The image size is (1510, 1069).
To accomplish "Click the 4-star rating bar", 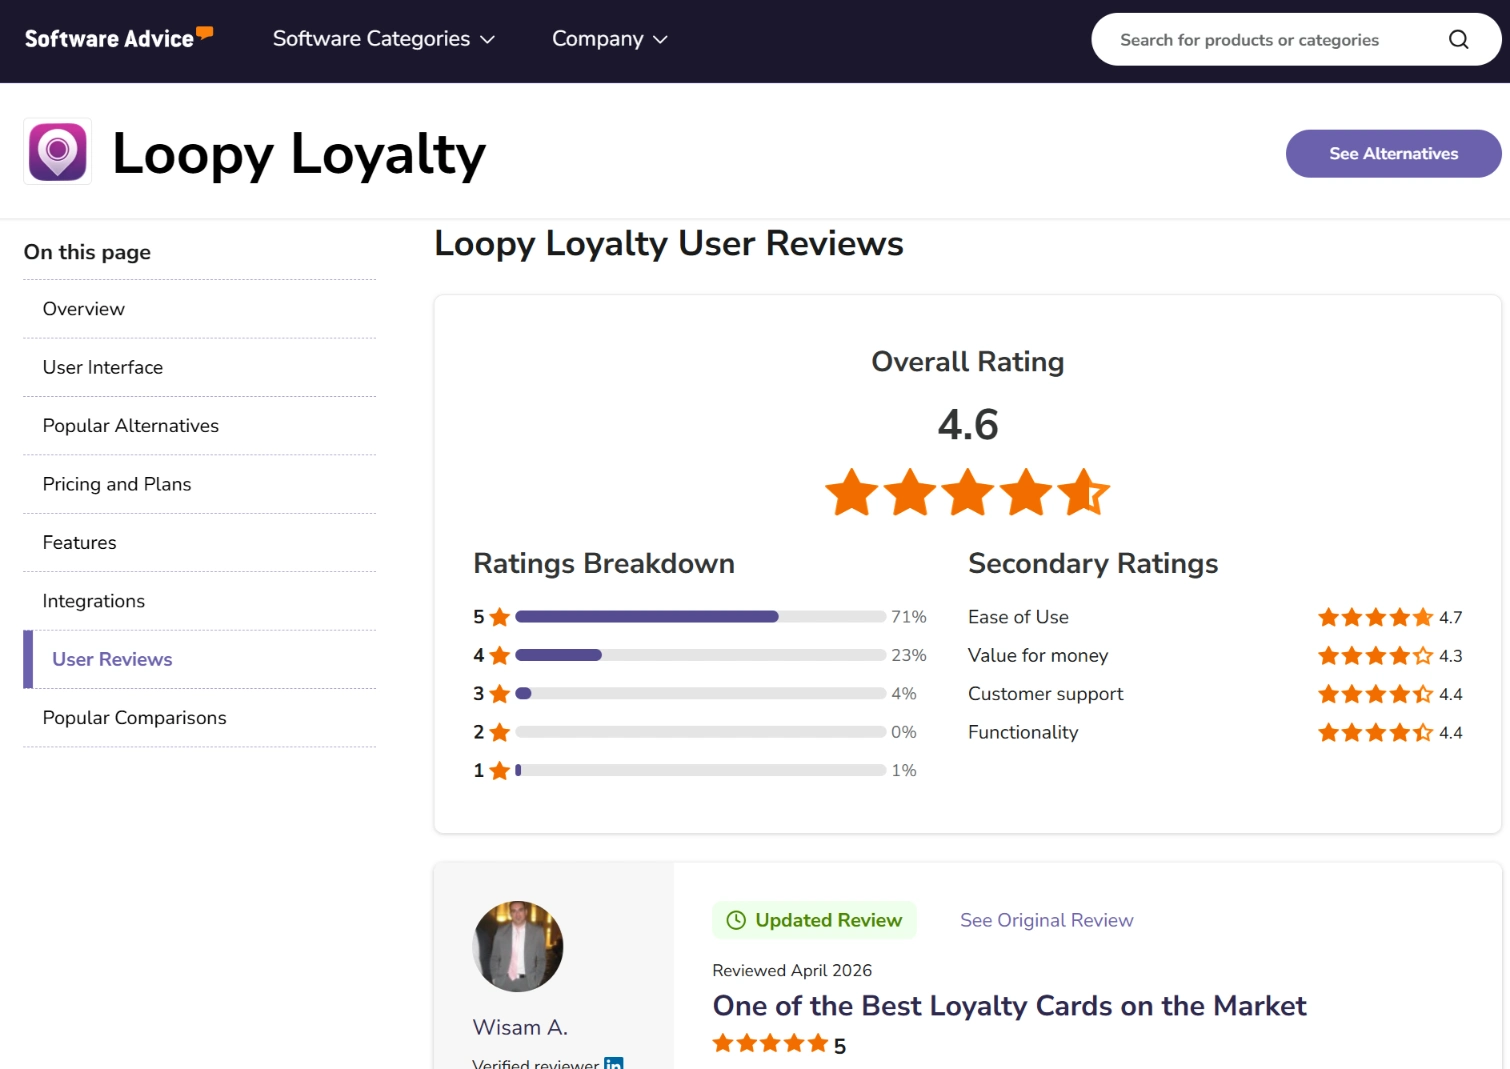I will point(700,655).
